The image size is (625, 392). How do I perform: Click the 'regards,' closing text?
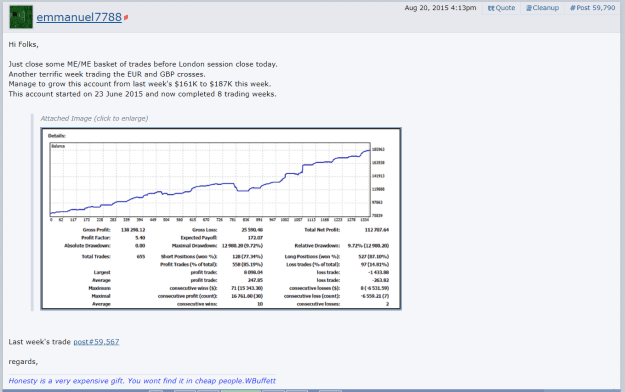pyautogui.click(x=23, y=362)
